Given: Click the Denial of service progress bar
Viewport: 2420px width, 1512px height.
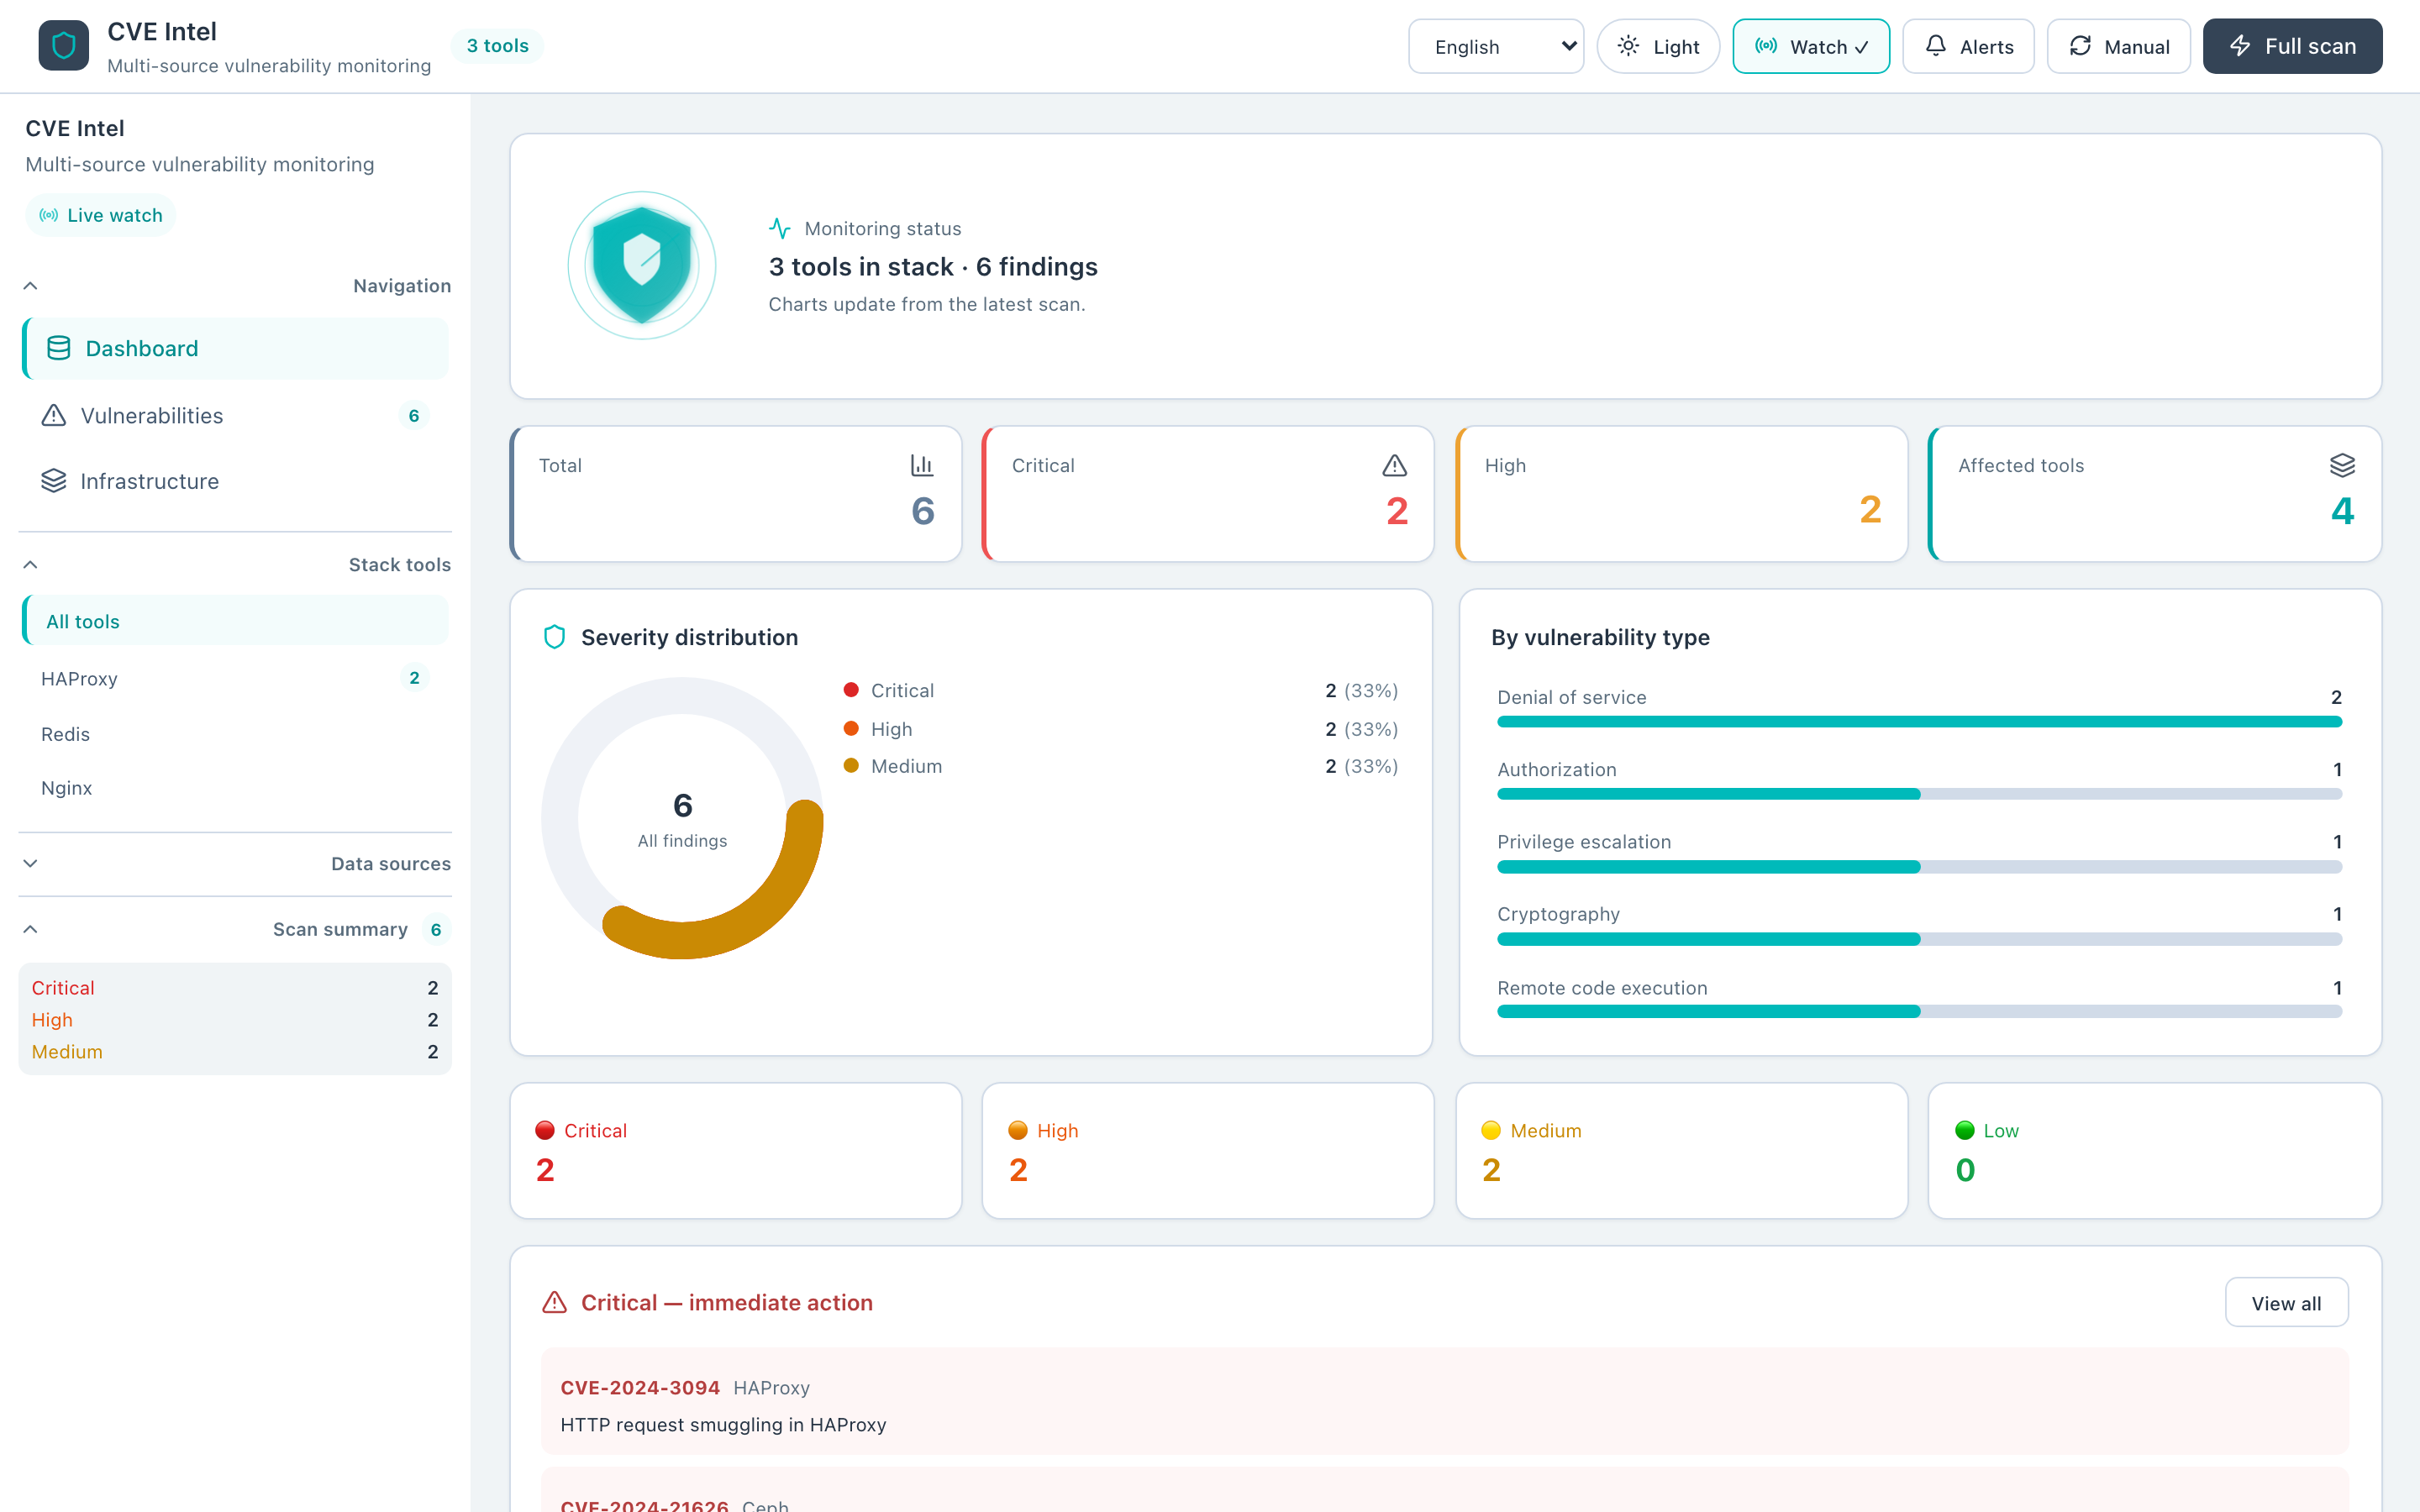Looking at the screenshot, I should [1919, 721].
